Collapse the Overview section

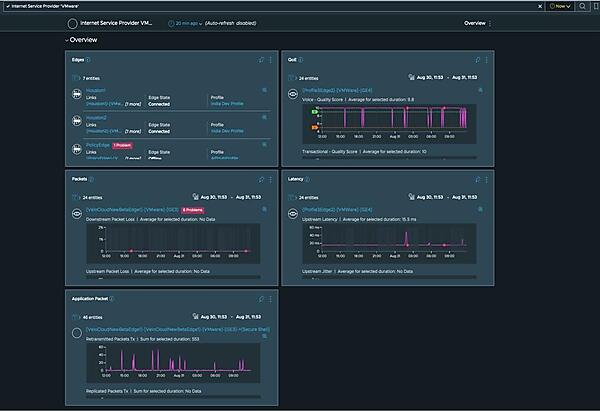coord(67,40)
